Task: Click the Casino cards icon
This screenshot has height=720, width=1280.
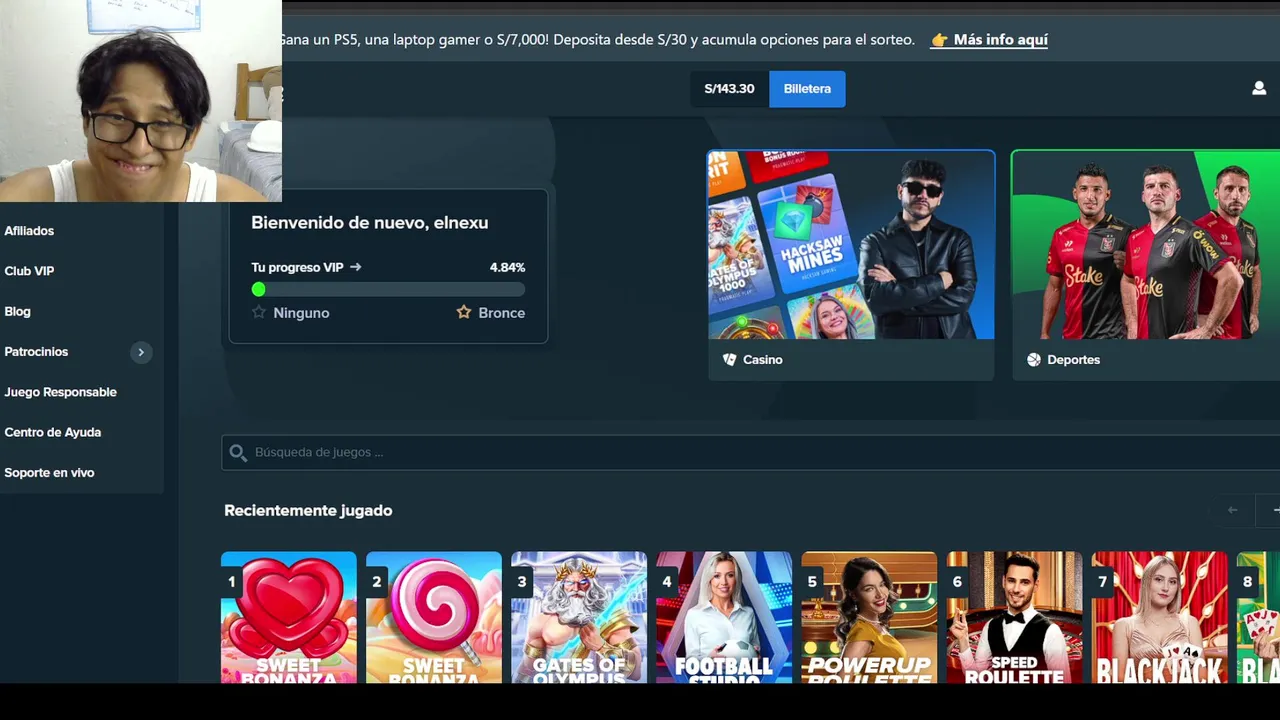Action: point(729,359)
